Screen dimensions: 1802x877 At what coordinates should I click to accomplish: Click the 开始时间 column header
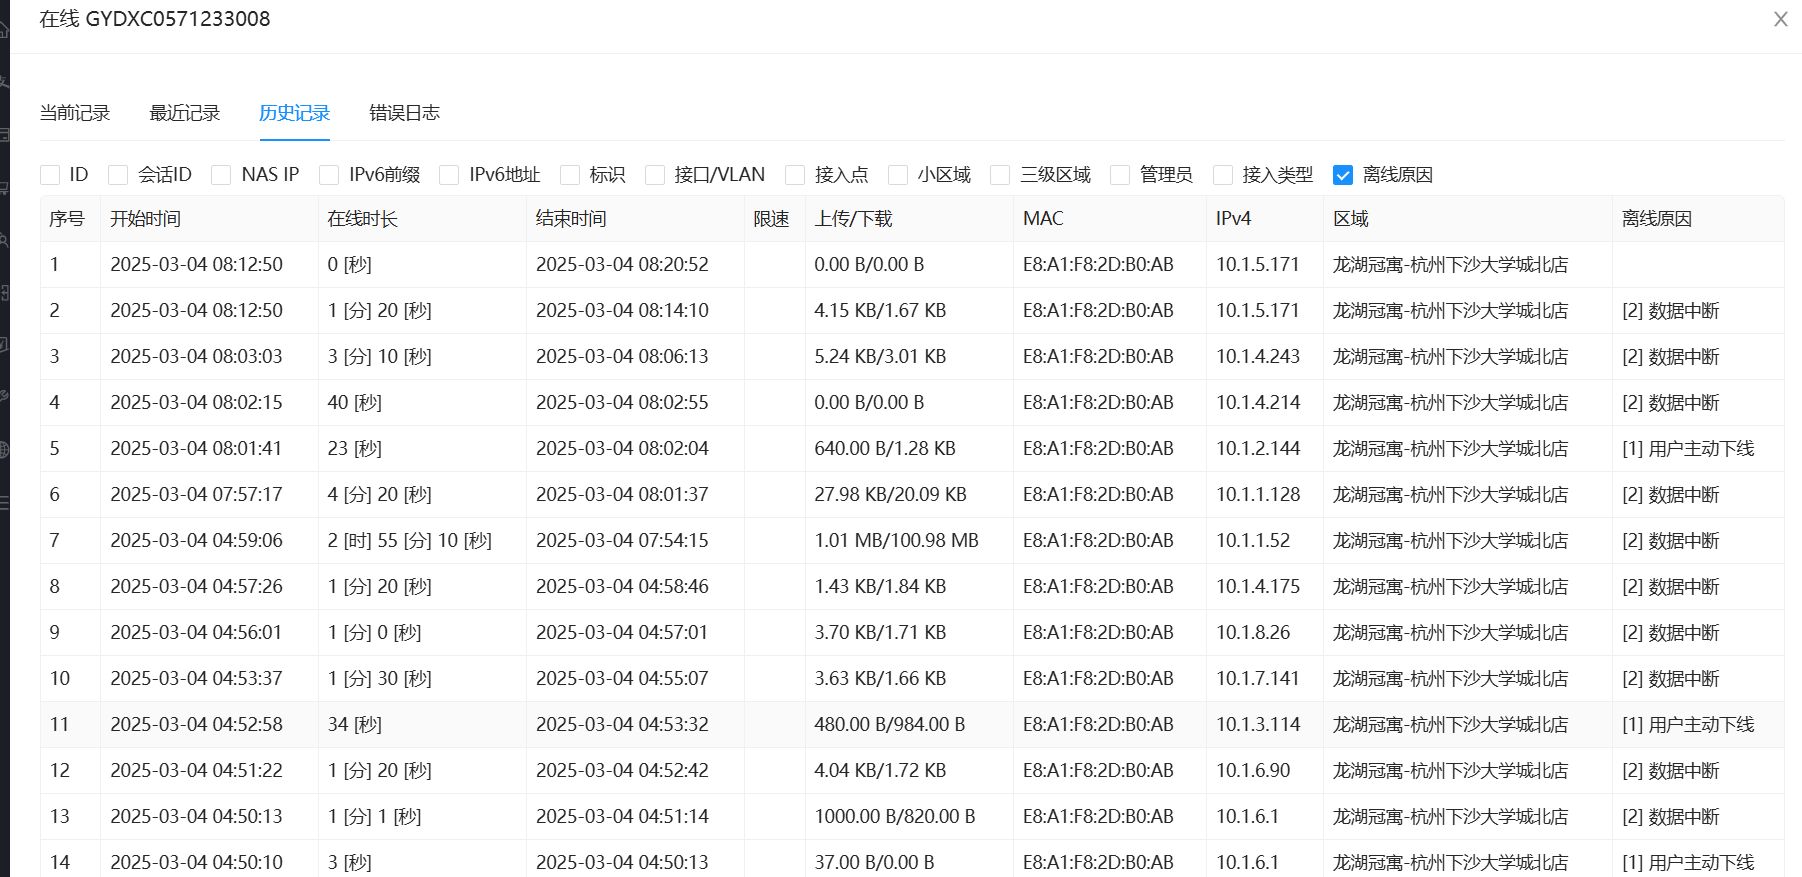point(145,219)
